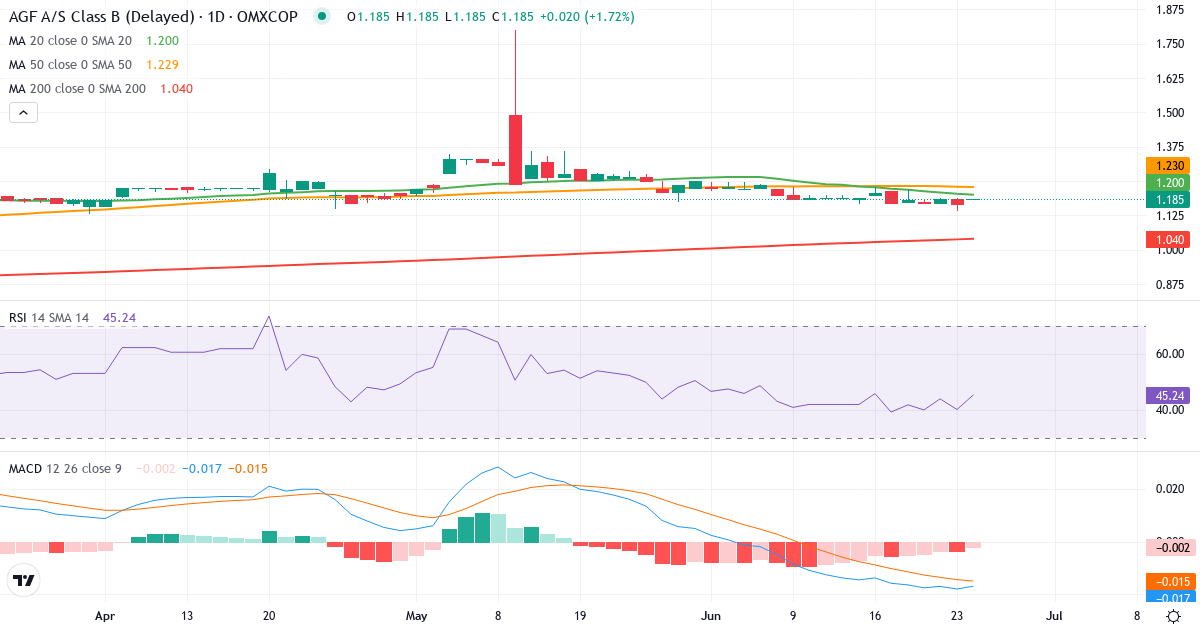The image size is (1200, 630).
Task: Select the AGF A/S Class B symbol title
Action: coord(153,17)
